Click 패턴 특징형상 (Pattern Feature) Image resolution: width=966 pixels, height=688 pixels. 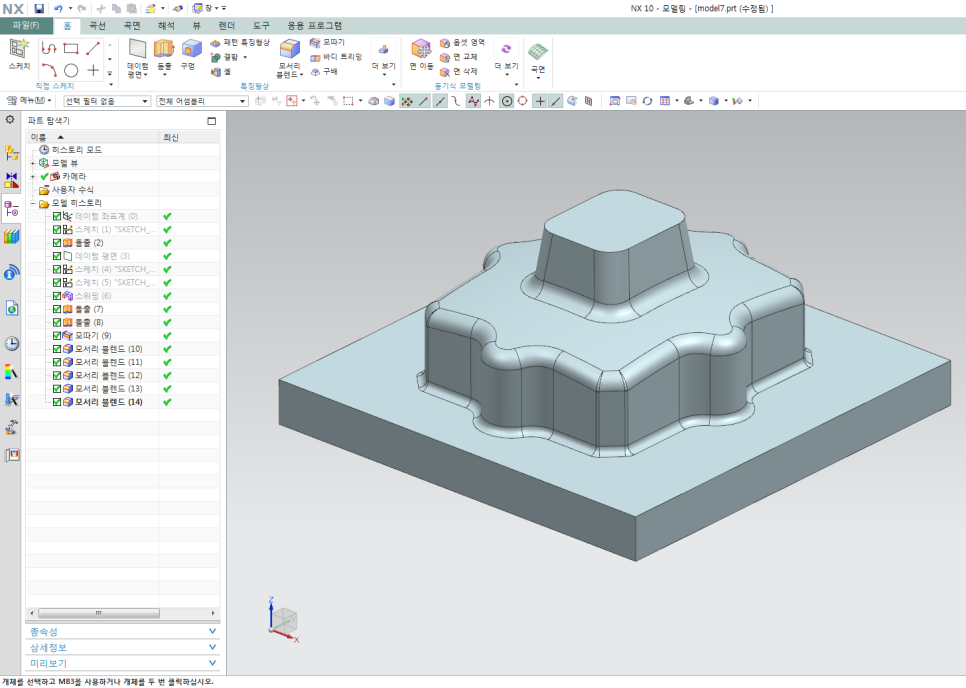240,42
